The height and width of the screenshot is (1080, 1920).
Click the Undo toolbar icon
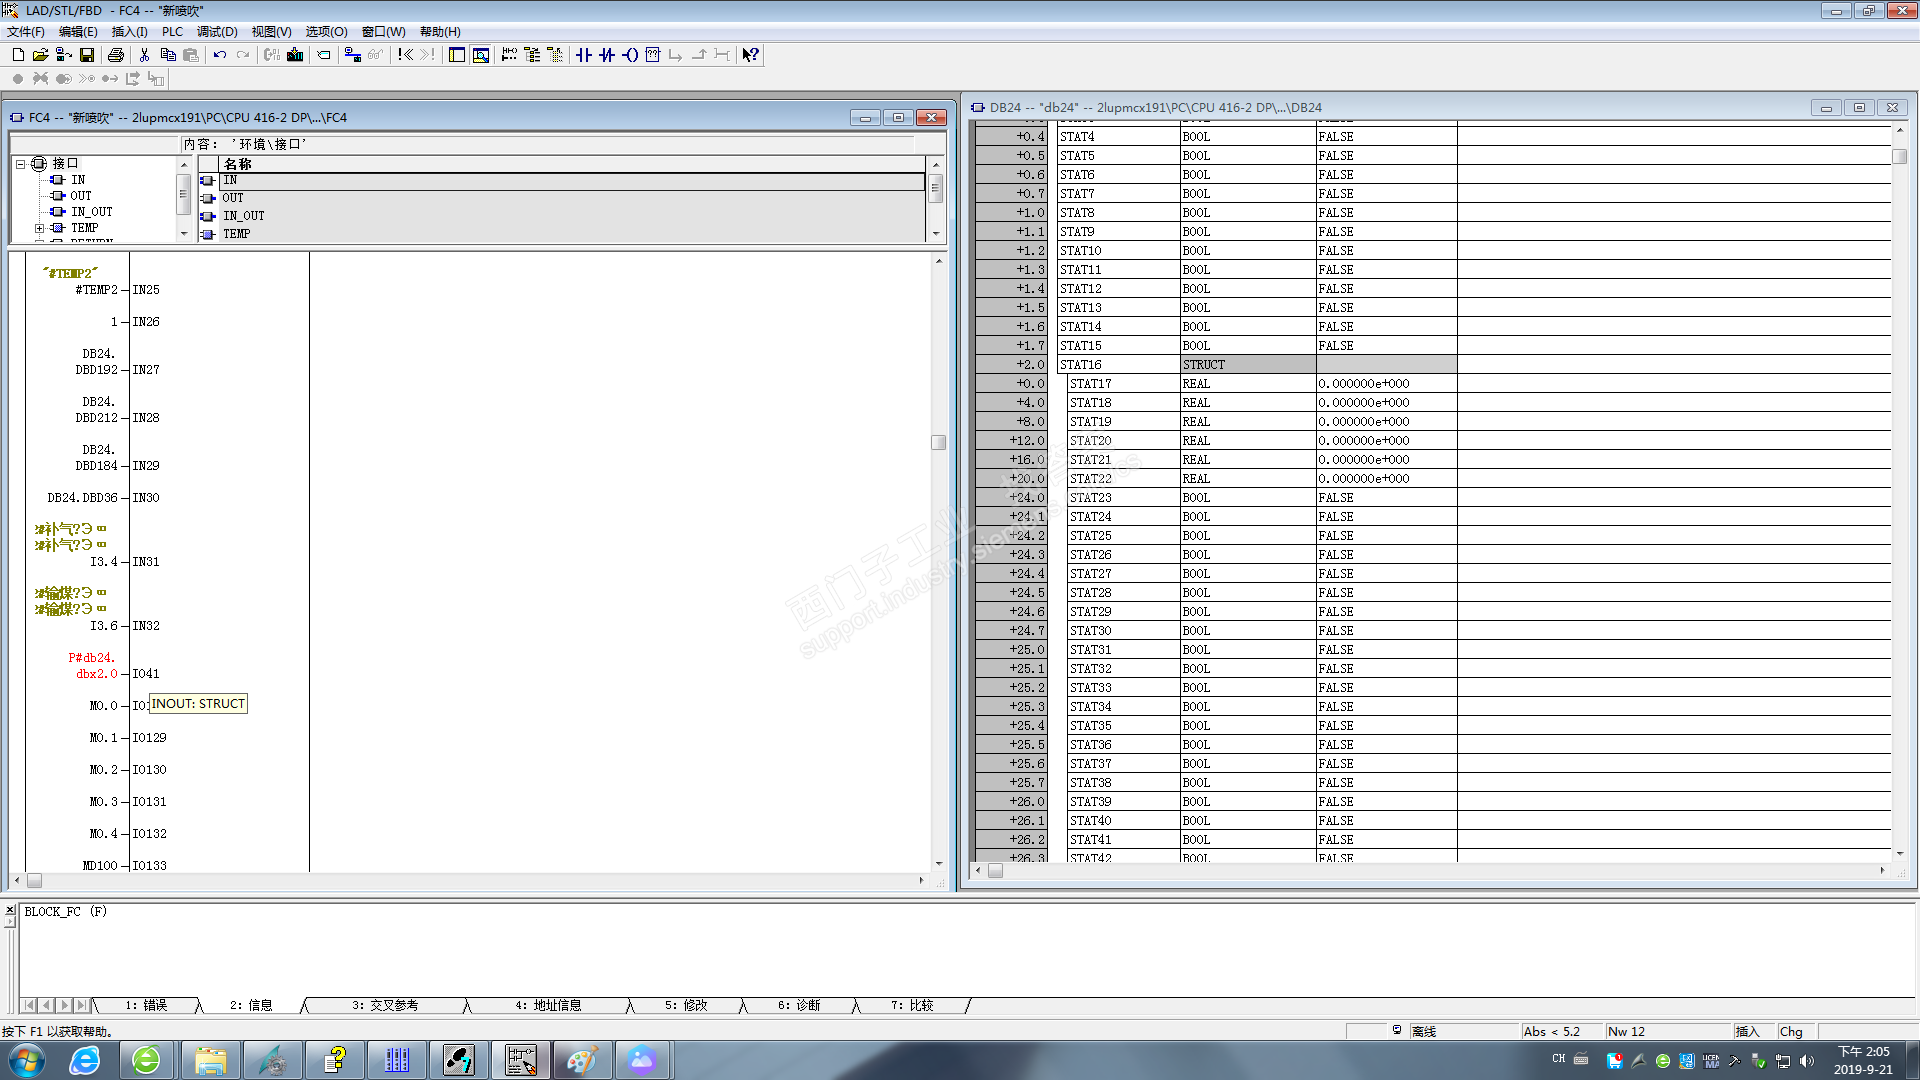(x=220, y=55)
